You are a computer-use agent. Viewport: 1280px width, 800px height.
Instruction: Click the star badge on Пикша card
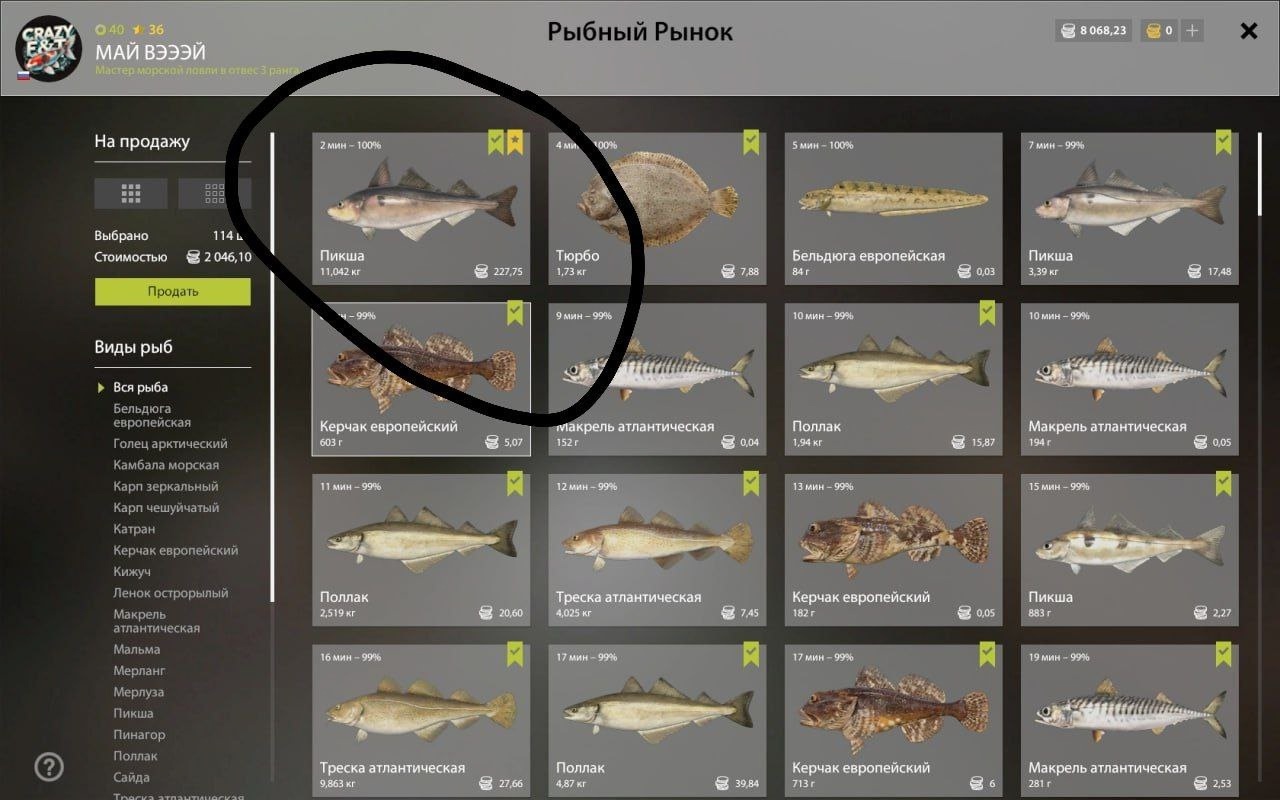[x=515, y=142]
